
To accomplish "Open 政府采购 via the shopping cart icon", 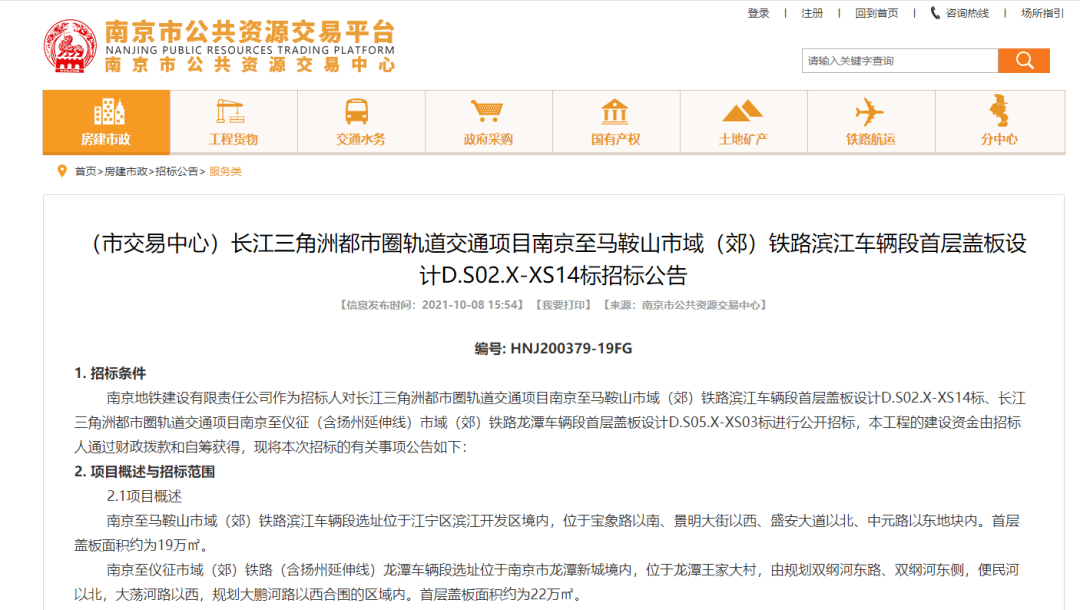I will [x=488, y=110].
